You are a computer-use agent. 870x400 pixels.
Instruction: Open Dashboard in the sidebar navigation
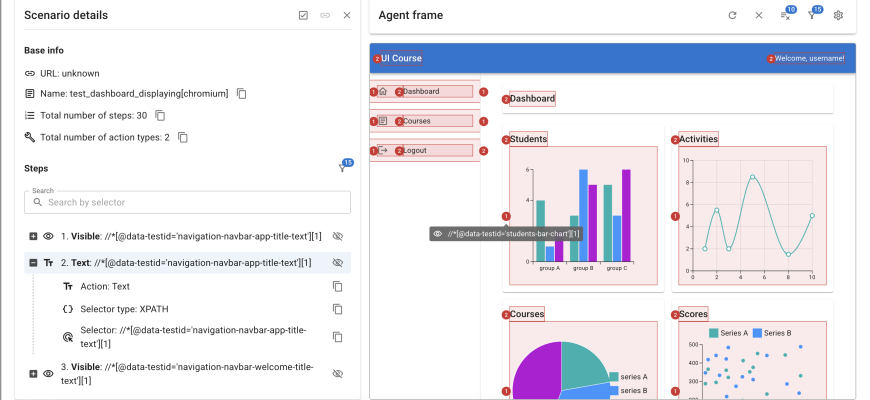click(x=421, y=92)
